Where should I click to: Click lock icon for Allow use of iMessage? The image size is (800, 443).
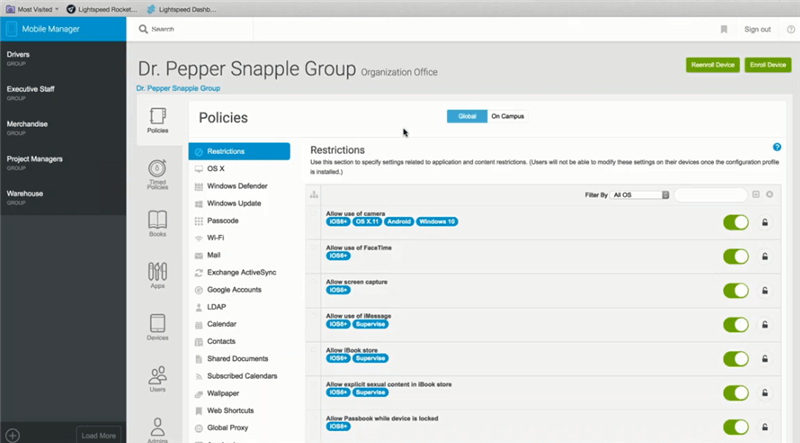coord(765,325)
